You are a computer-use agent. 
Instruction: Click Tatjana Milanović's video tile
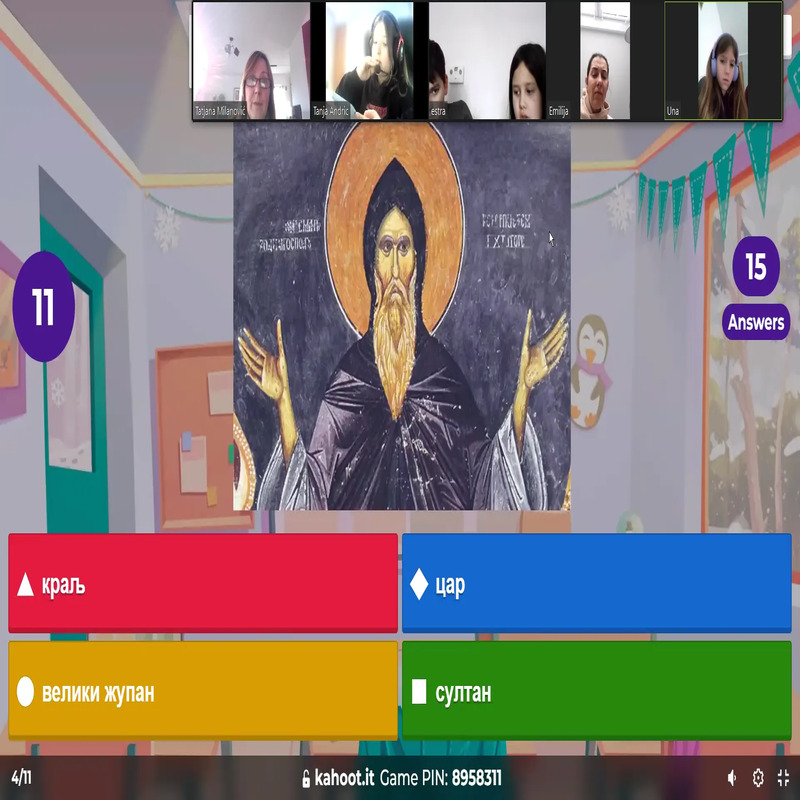[252, 61]
